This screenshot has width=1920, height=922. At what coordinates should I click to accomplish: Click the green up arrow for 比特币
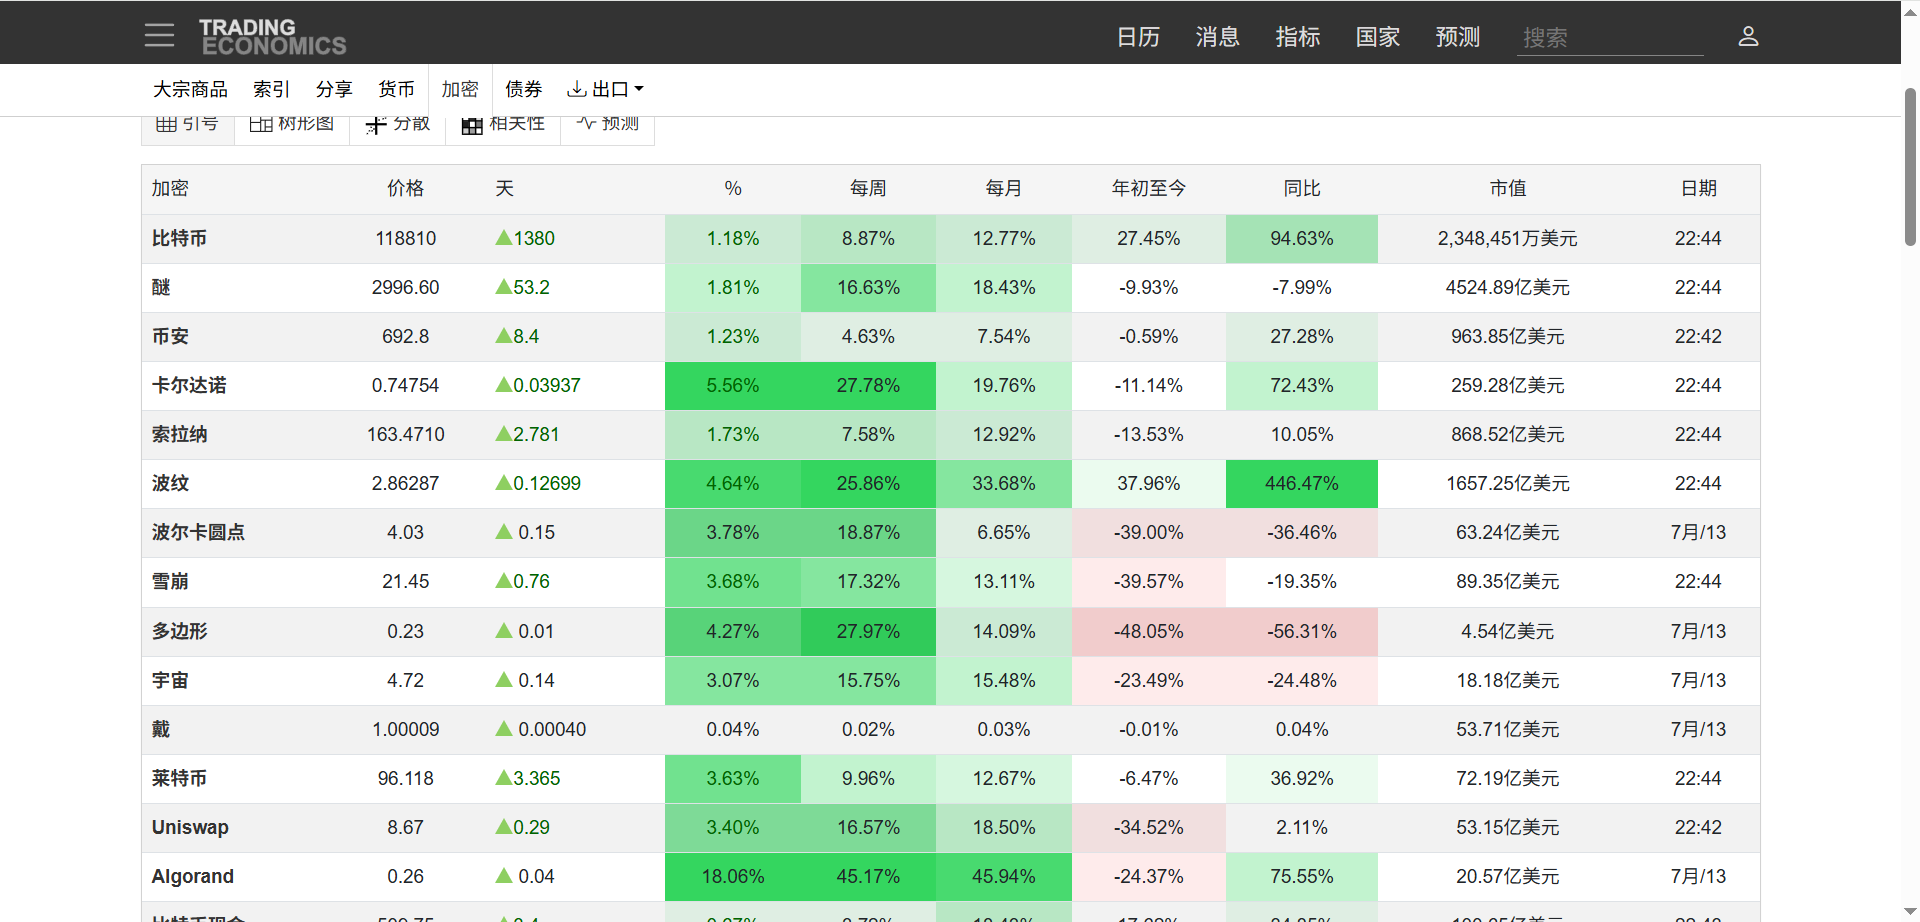click(504, 238)
